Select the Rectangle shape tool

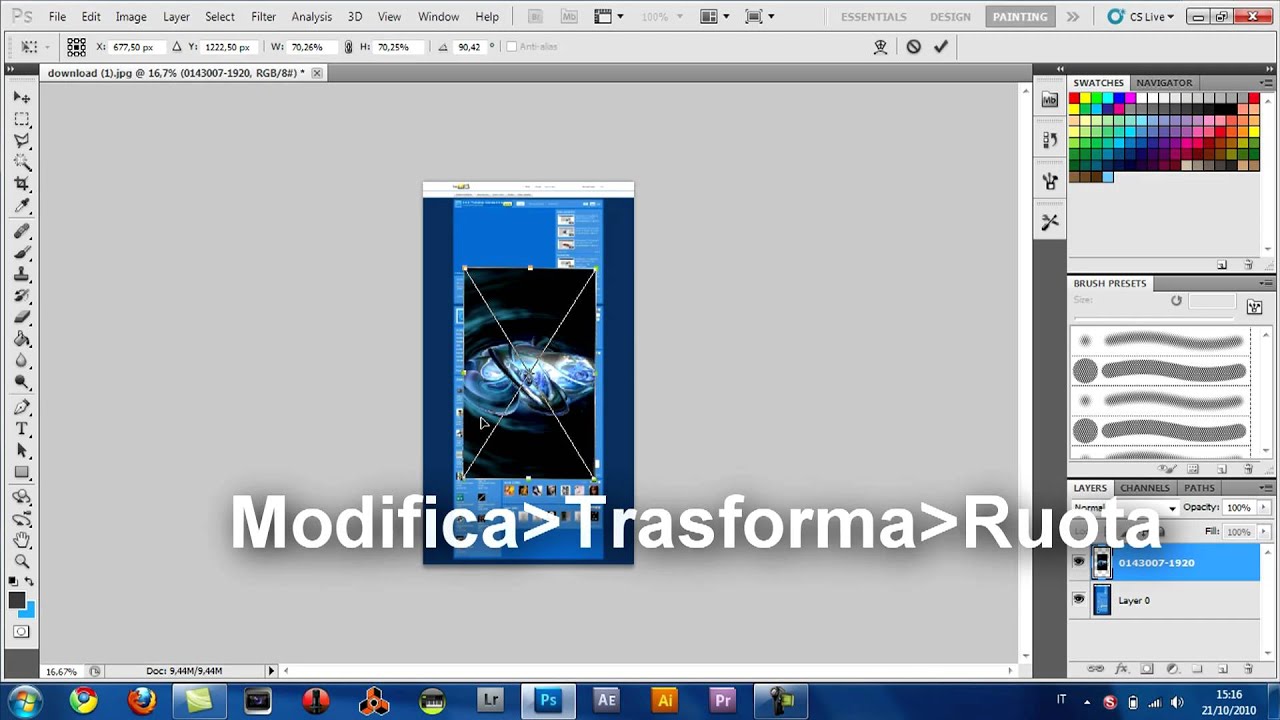(x=22, y=473)
